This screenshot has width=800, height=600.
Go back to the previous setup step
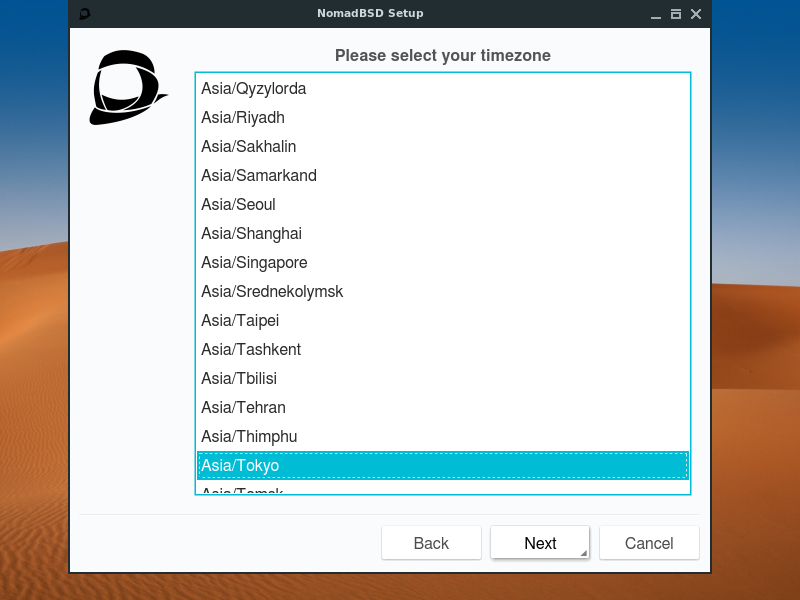point(431,543)
